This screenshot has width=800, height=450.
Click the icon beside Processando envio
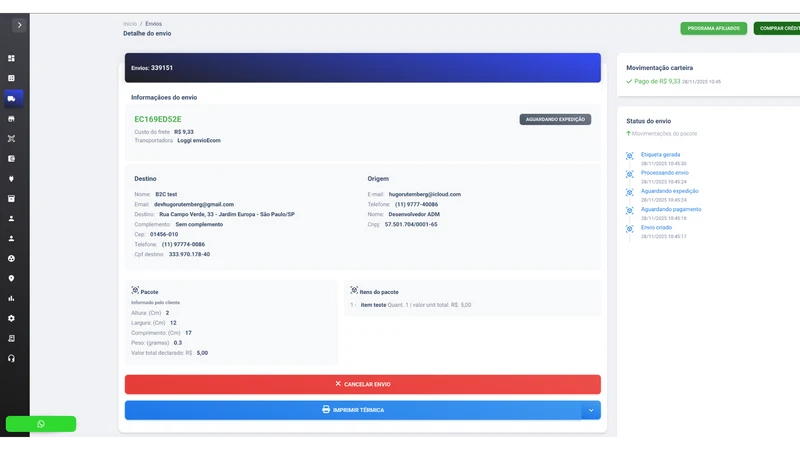coord(630,174)
